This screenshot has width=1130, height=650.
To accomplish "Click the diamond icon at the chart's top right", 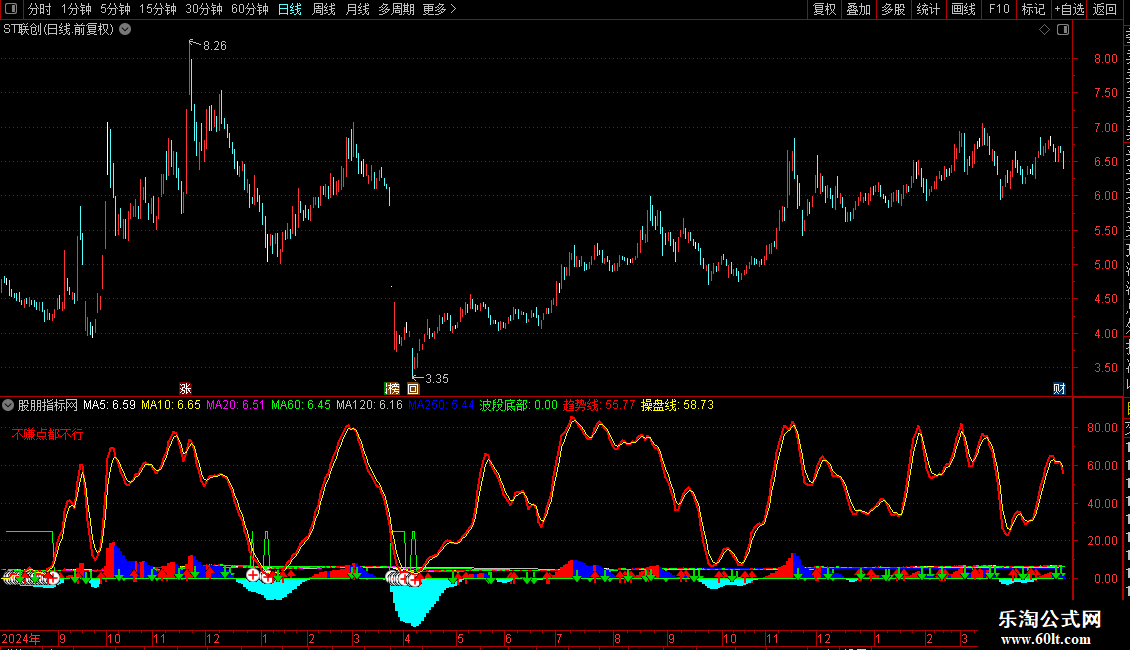I will (1044, 30).
